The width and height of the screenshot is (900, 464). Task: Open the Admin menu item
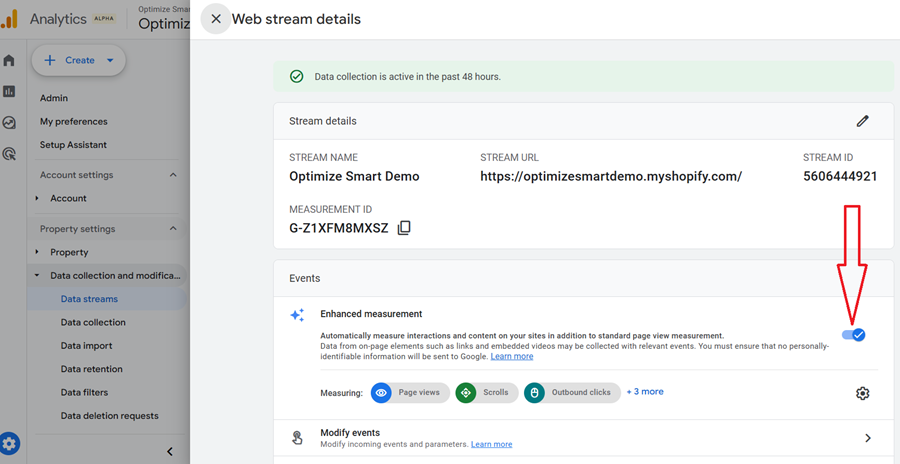pyautogui.click(x=54, y=98)
